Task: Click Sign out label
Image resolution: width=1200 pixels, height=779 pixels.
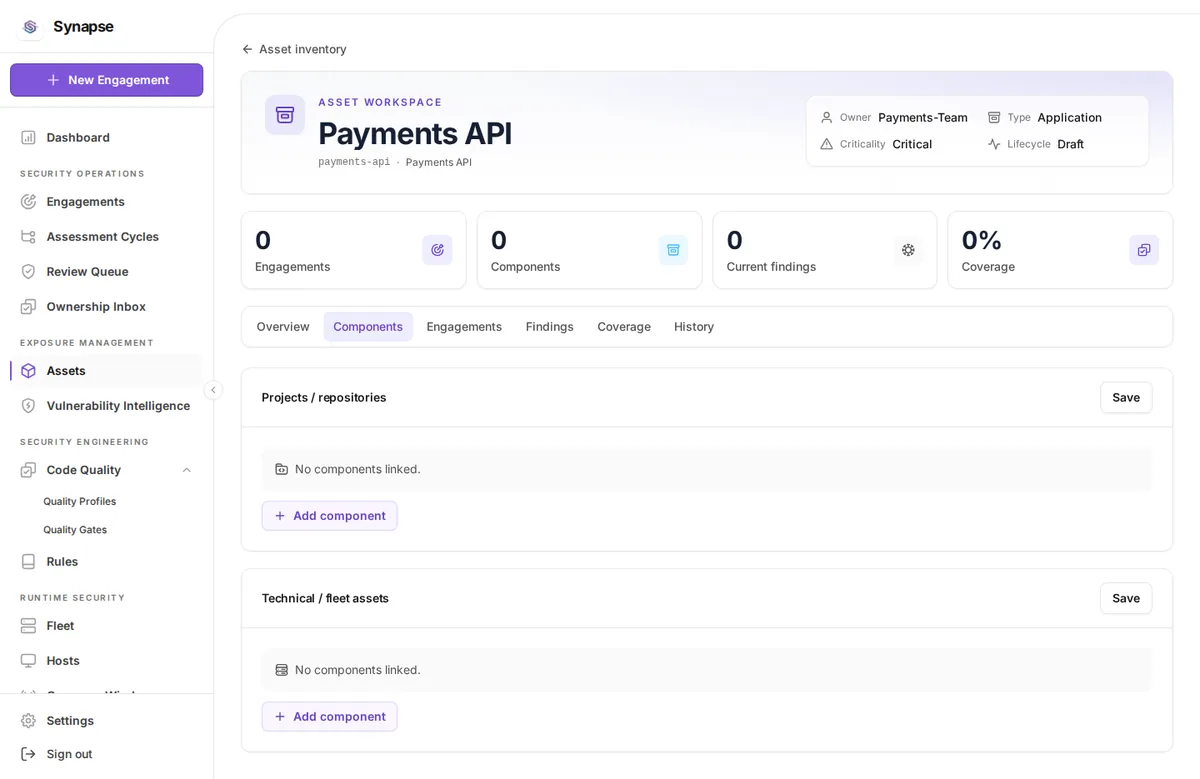Action: pos(69,754)
